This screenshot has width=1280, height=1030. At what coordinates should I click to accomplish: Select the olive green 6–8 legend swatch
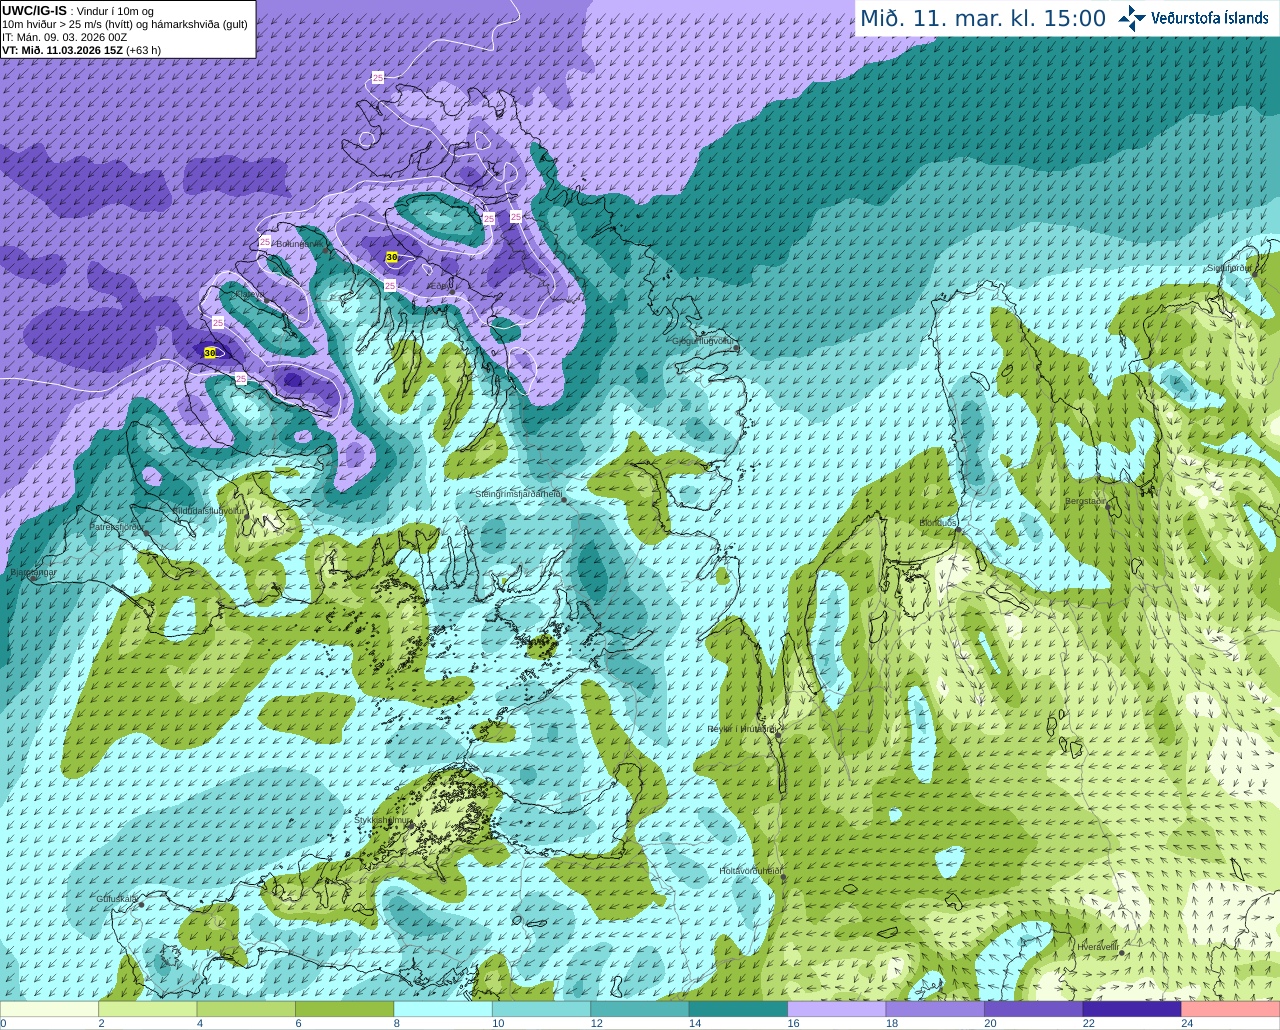(345, 1009)
